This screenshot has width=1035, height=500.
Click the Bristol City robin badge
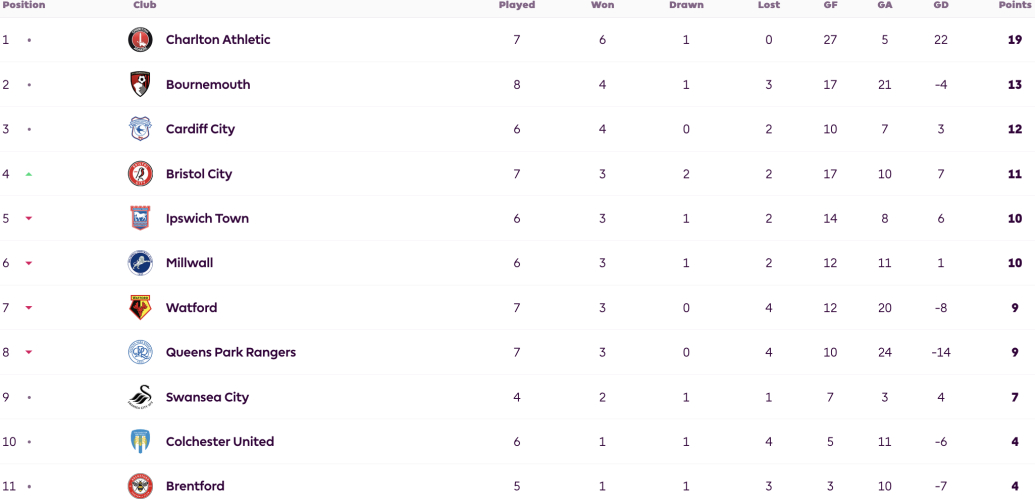[x=140, y=174]
